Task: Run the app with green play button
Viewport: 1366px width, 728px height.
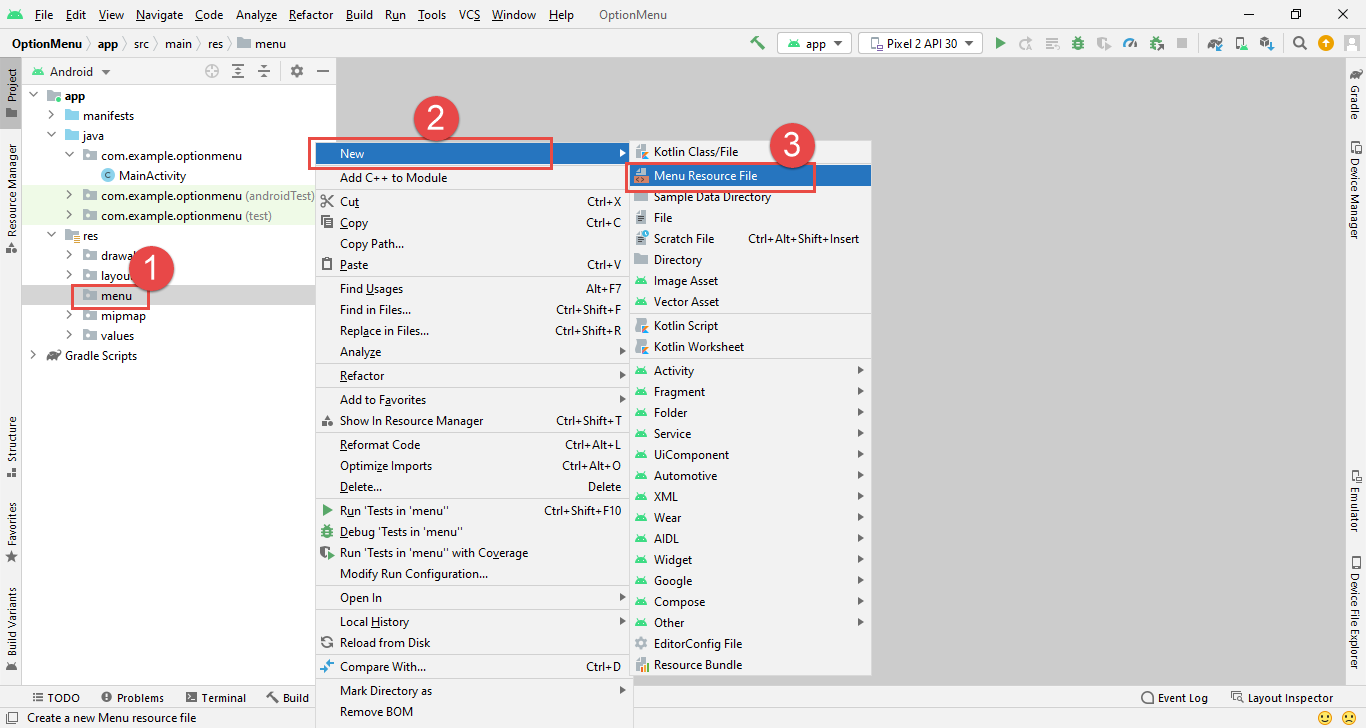Action: 1000,43
